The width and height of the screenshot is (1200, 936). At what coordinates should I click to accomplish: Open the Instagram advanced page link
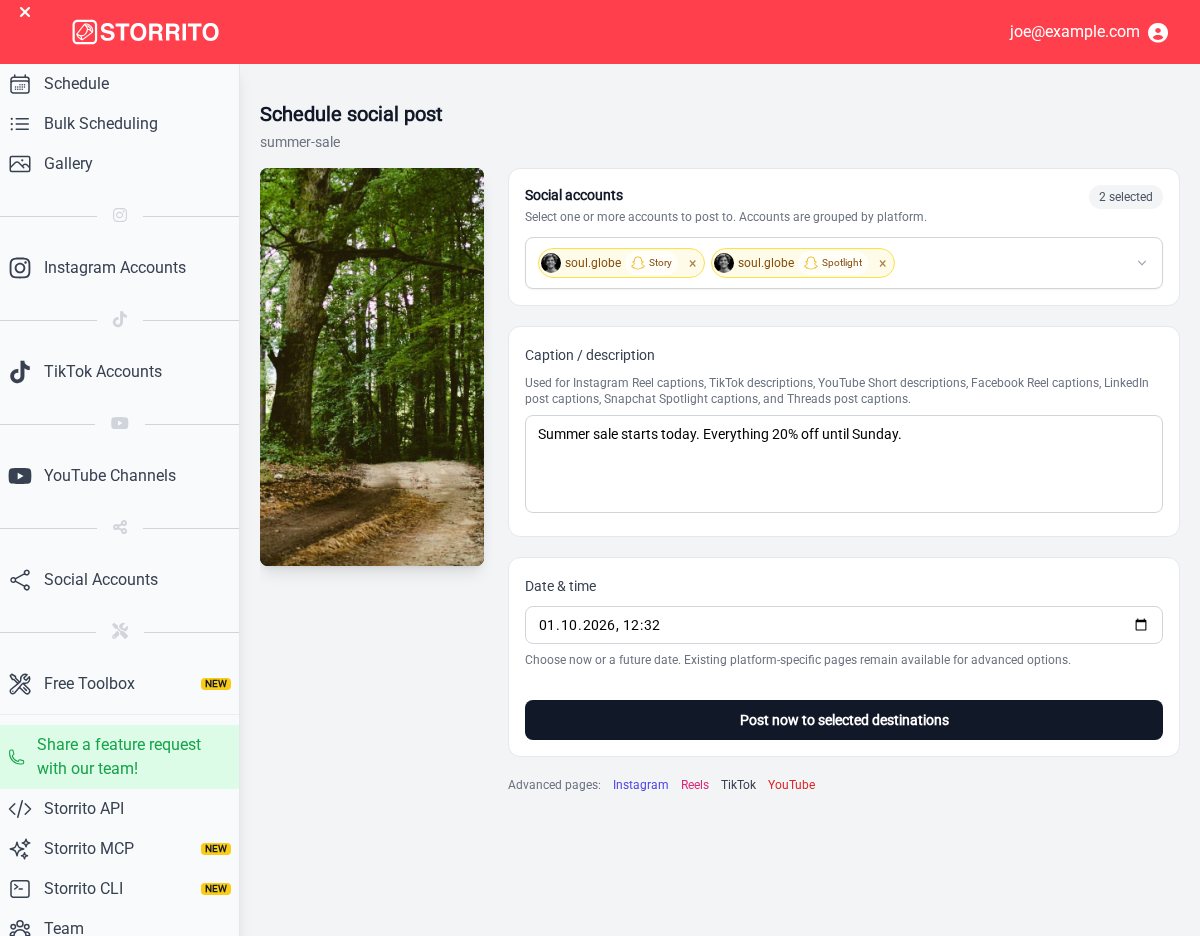pyautogui.click(x=641, y=785)
